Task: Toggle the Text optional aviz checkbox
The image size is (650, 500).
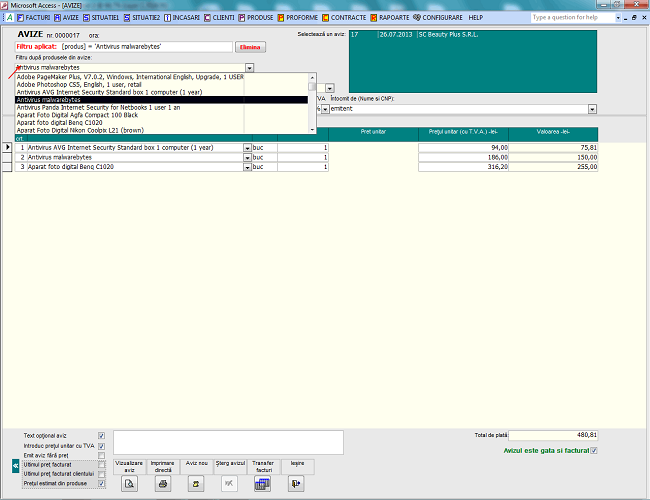Action: pos(101,436)
